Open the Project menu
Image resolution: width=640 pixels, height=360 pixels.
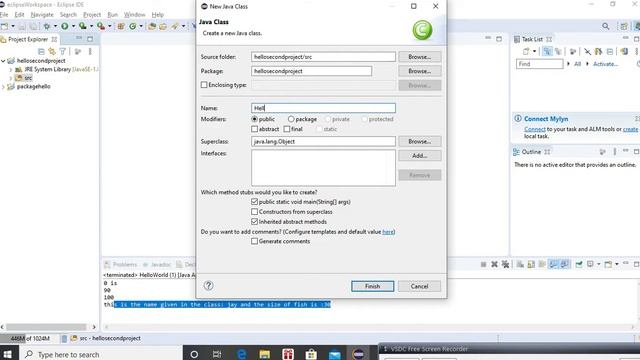coord(92,15)
